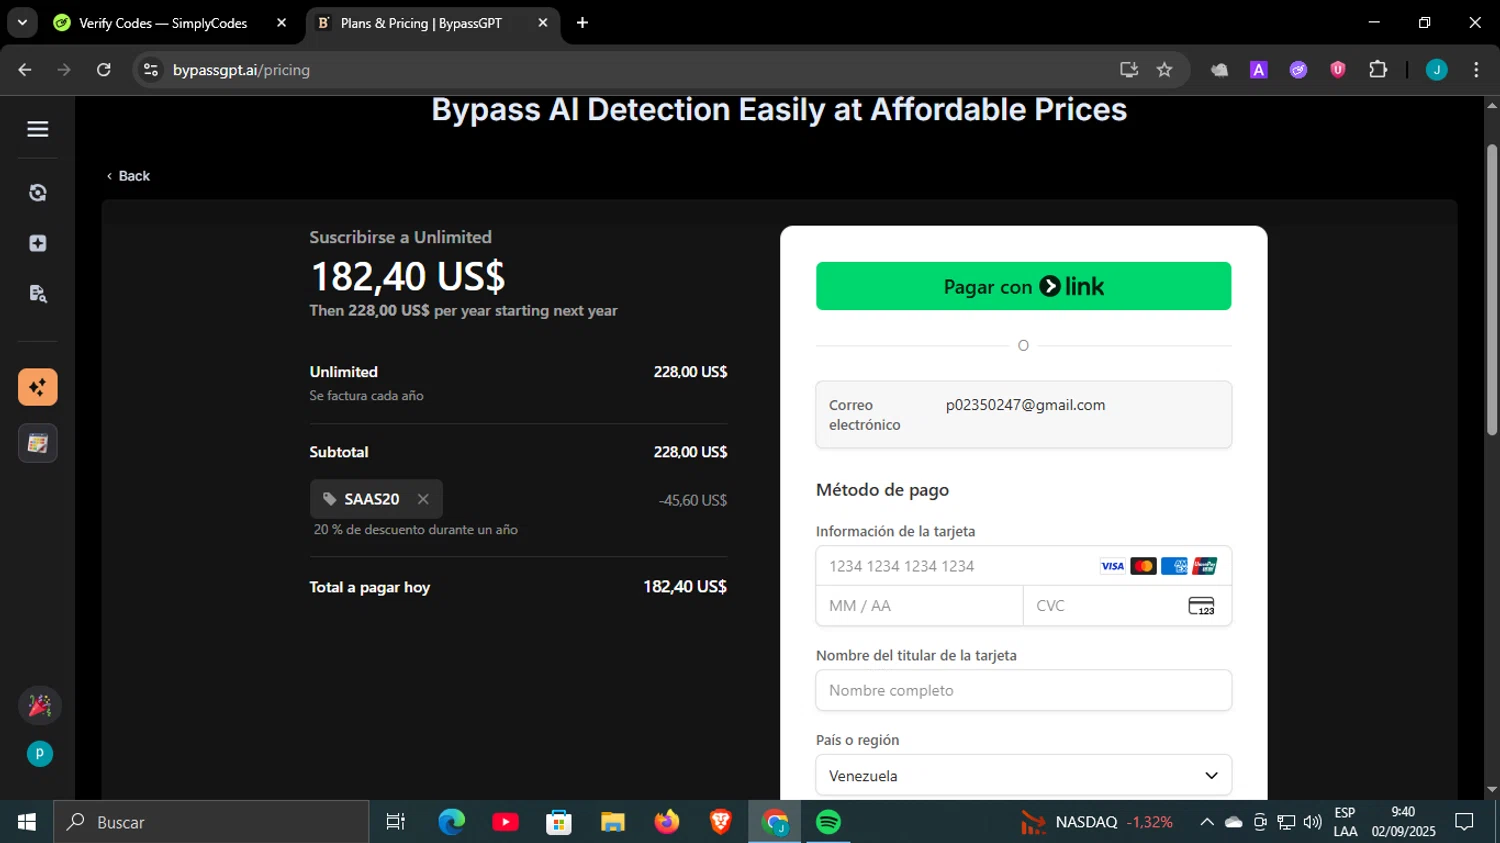Open the hamburger menu in sidebar
Screen dimensions: 1500x843
38,129
